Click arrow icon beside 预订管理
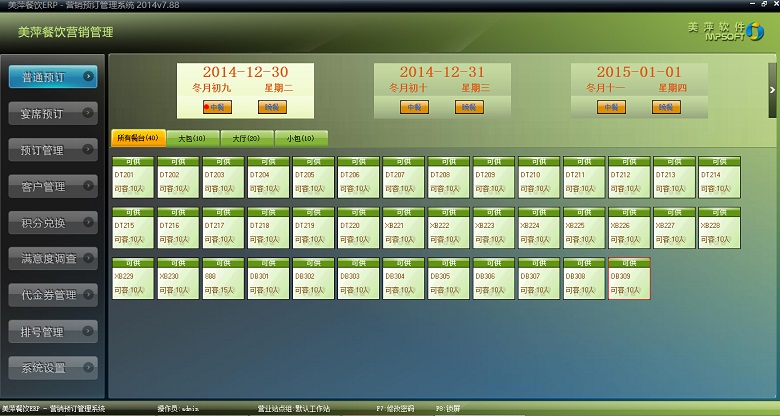 pos(89,149)
